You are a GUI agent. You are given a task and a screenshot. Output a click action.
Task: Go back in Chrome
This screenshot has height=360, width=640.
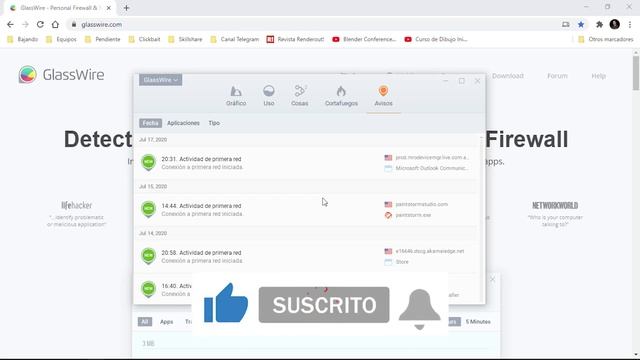[x=10, y=24]
